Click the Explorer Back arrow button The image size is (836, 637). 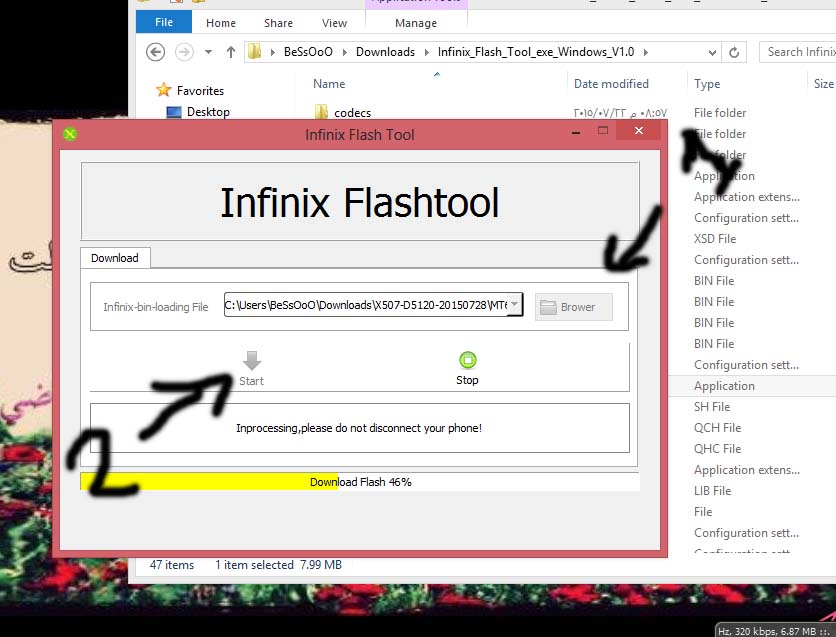(155, 52)
